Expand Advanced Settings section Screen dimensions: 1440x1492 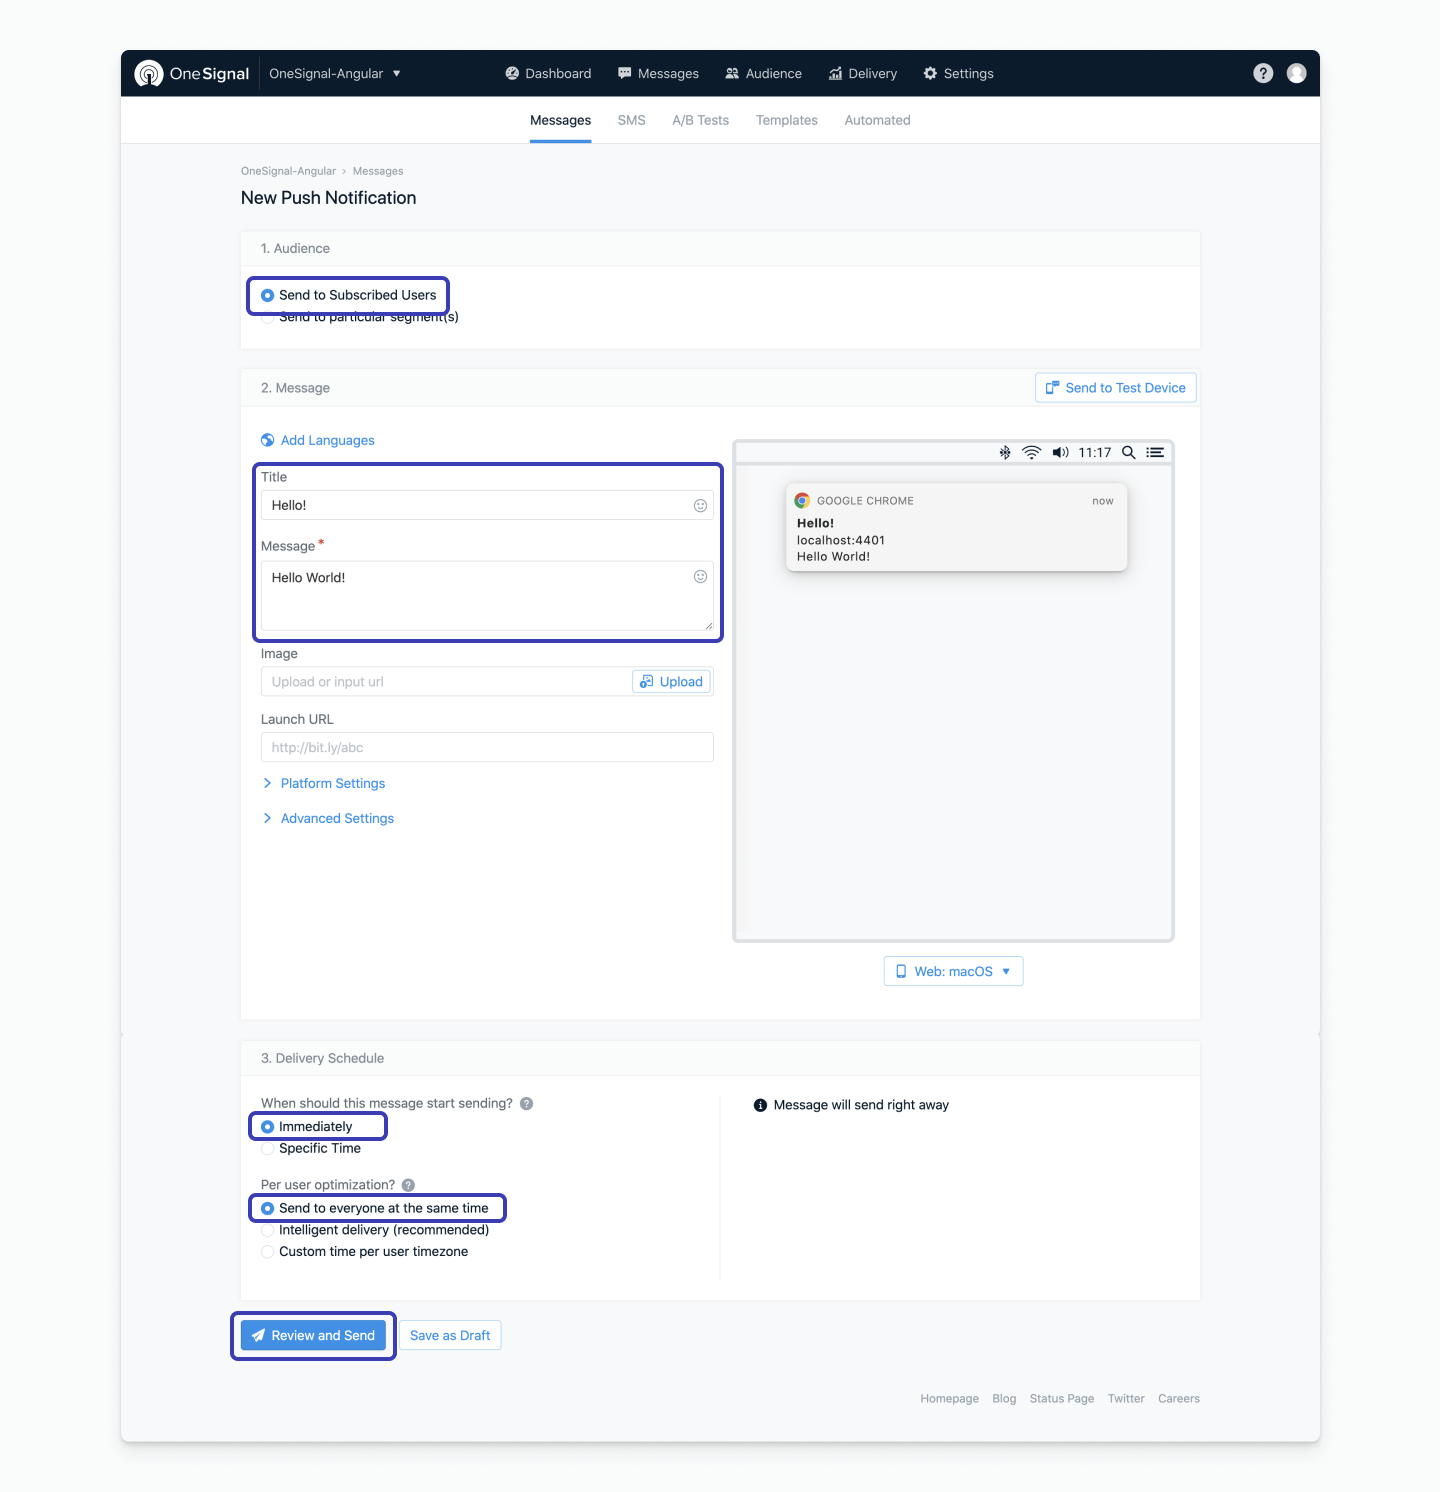328,818
